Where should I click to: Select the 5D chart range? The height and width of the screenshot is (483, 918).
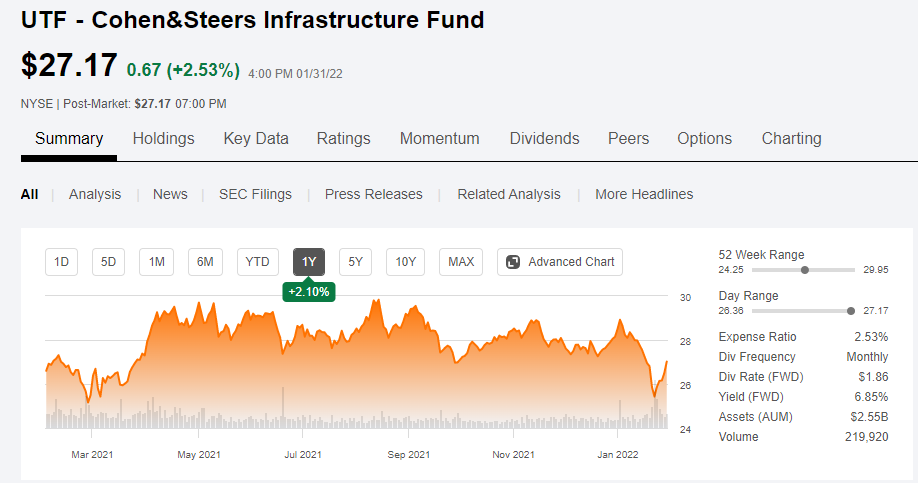pyautogui.click(x=108, y=262)
